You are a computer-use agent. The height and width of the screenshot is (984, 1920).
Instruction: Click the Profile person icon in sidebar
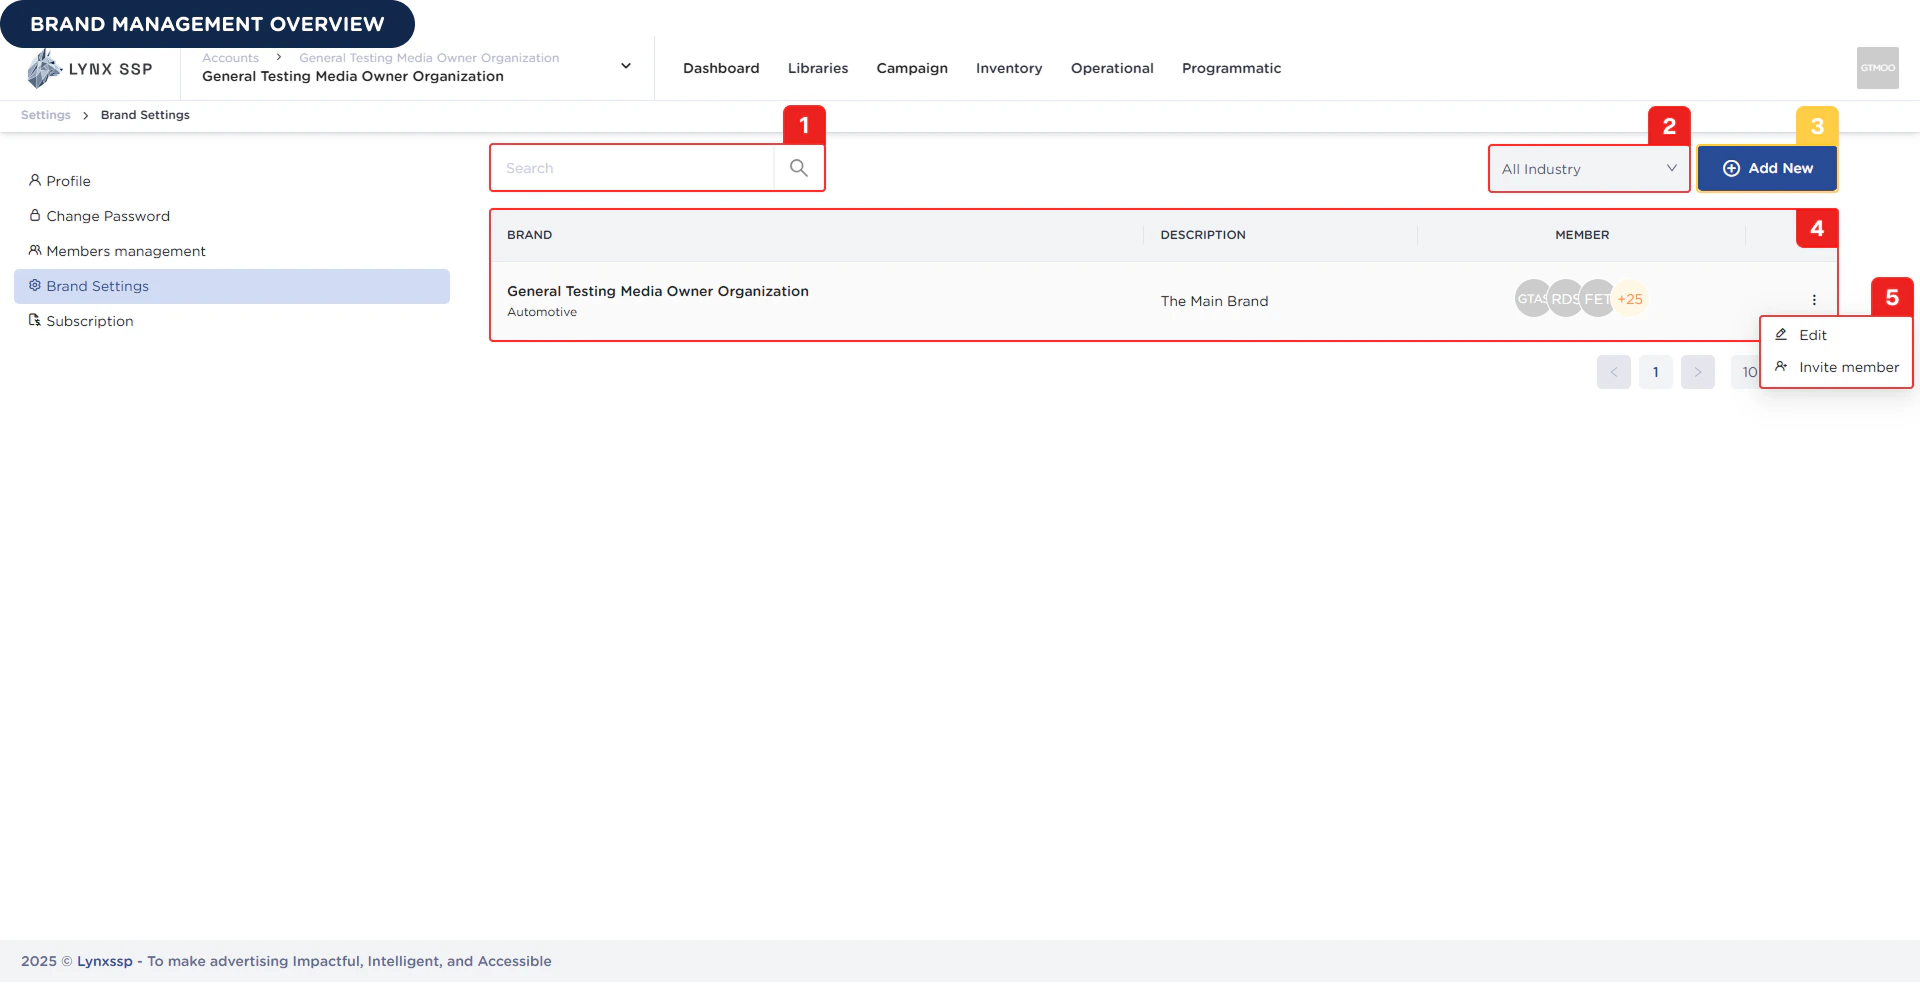(x=35, y=180)
